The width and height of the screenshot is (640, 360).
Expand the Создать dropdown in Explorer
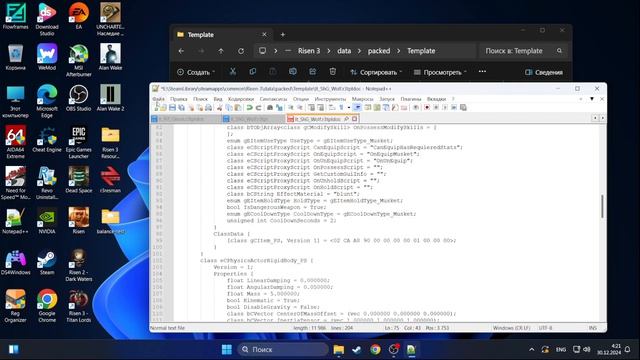[196, 72]
